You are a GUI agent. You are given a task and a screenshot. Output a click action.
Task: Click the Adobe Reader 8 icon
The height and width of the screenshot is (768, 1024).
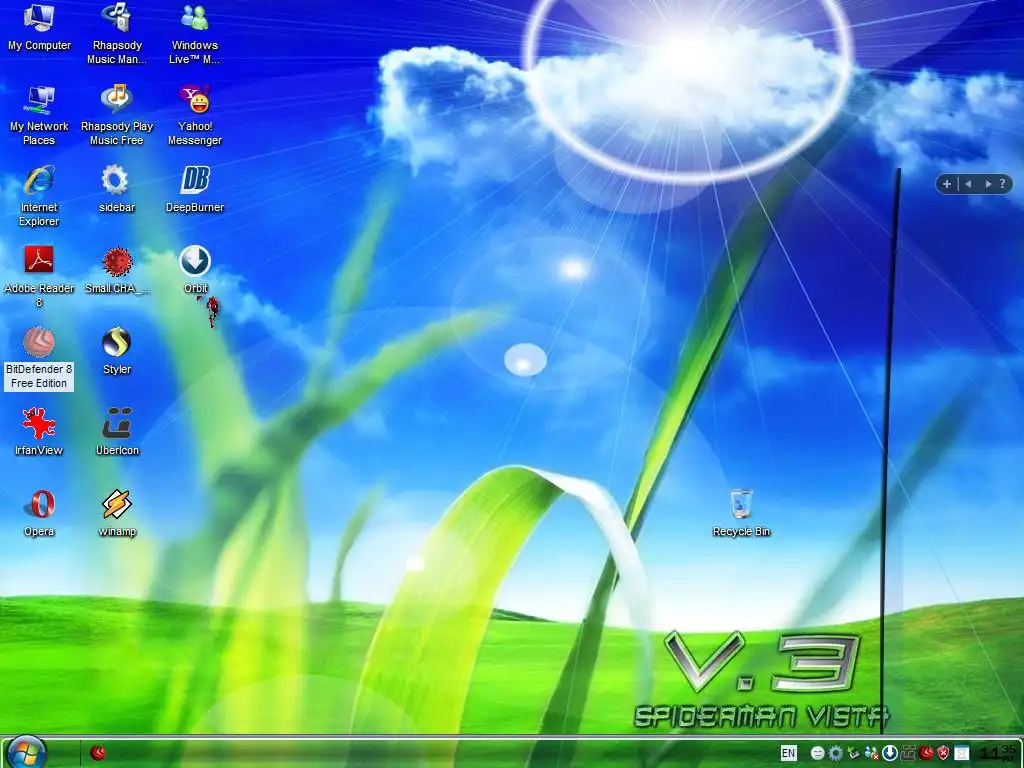click(39, 277)
